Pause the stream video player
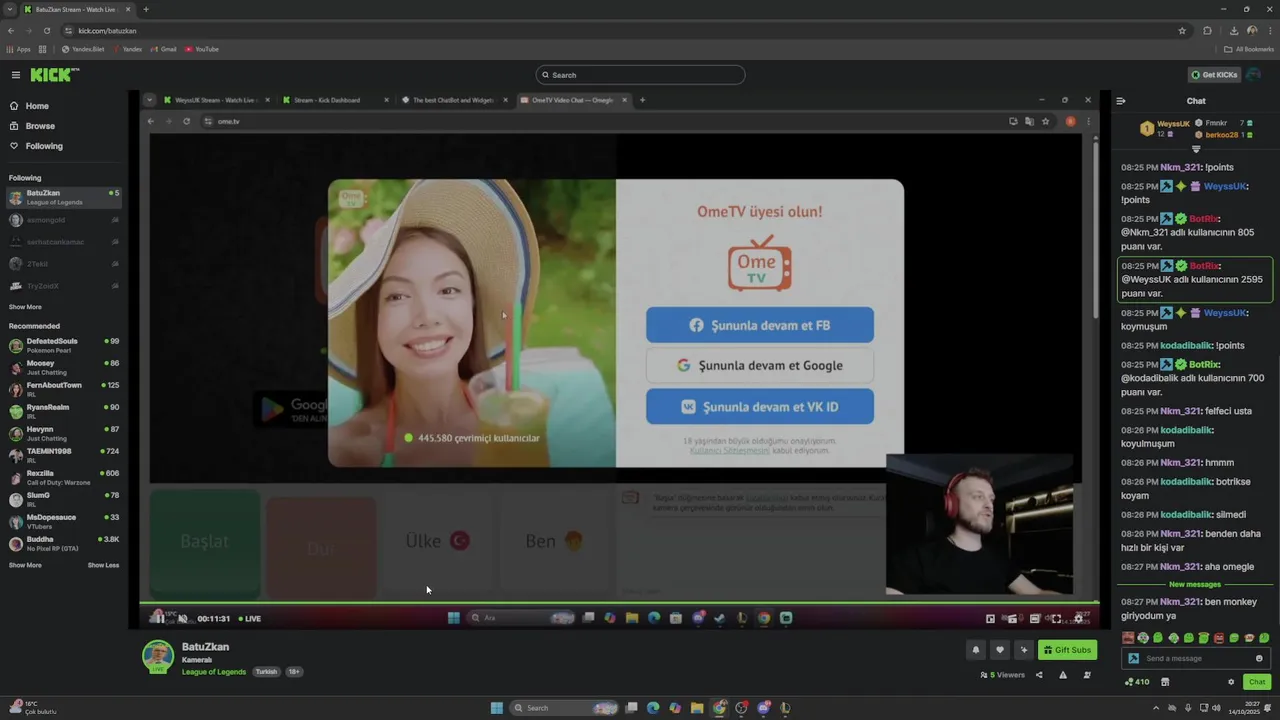1280x720 pixels. pyautogui.click(x=158, y=618)
